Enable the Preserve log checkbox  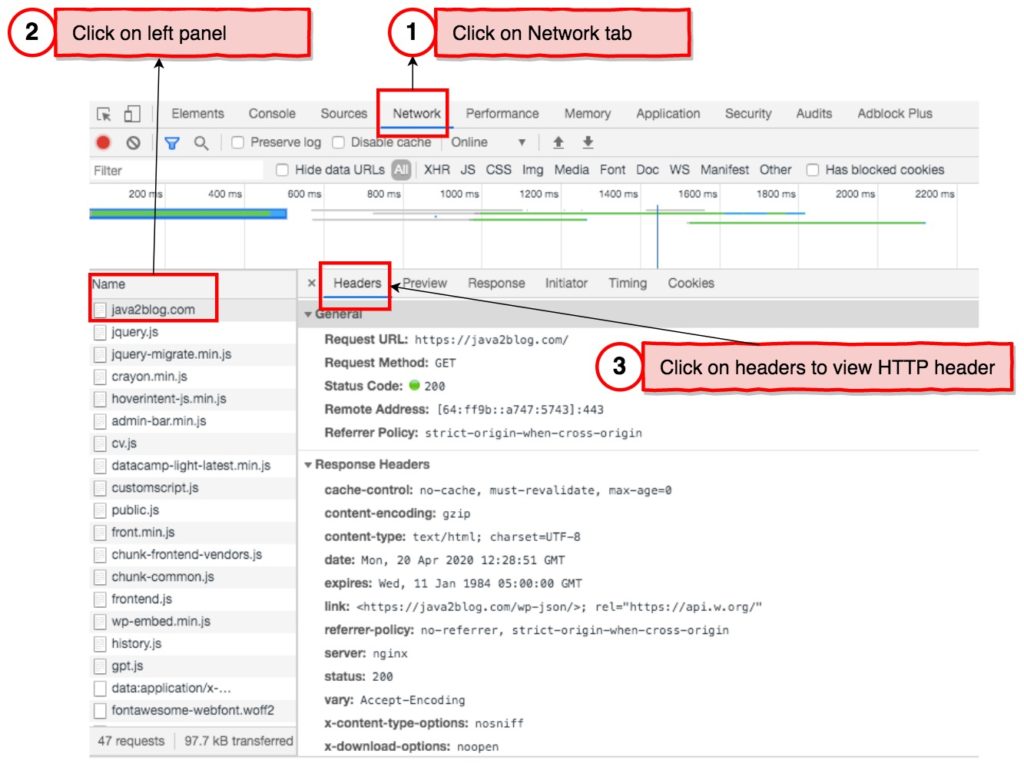(237, 143)
